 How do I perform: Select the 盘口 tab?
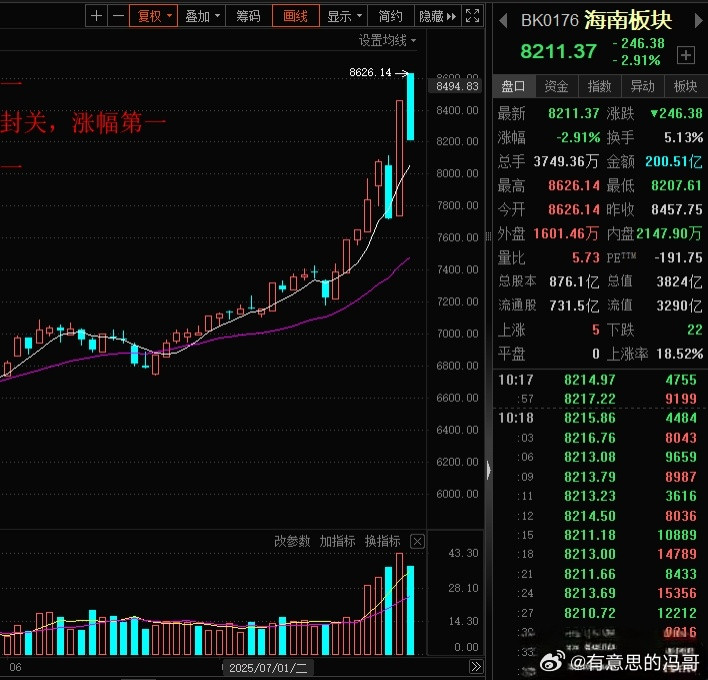(x=513, y=86)
